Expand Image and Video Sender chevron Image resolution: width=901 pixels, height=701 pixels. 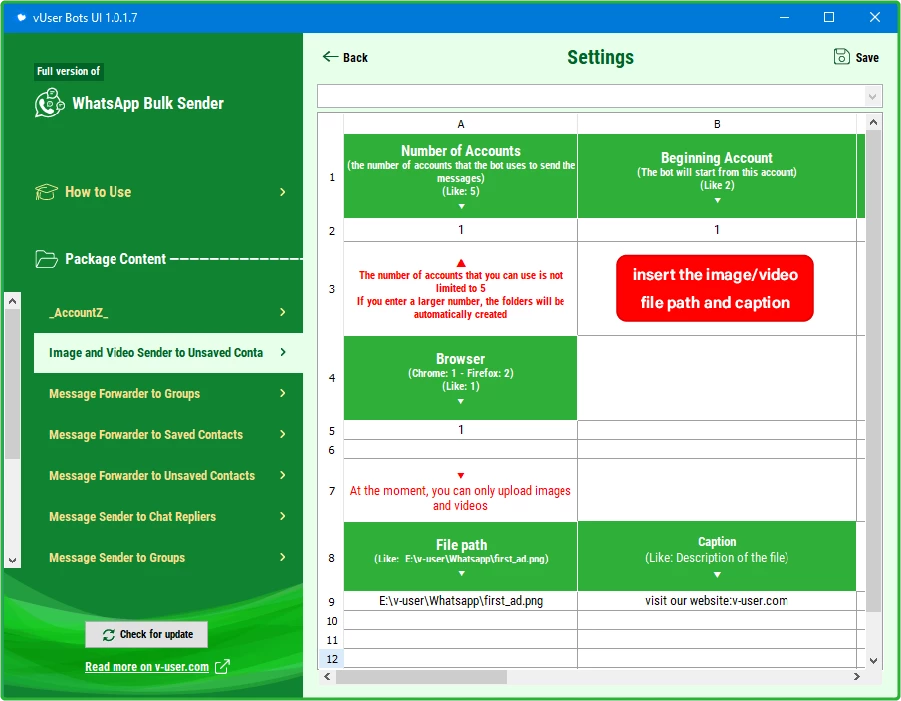click(283, 352)
